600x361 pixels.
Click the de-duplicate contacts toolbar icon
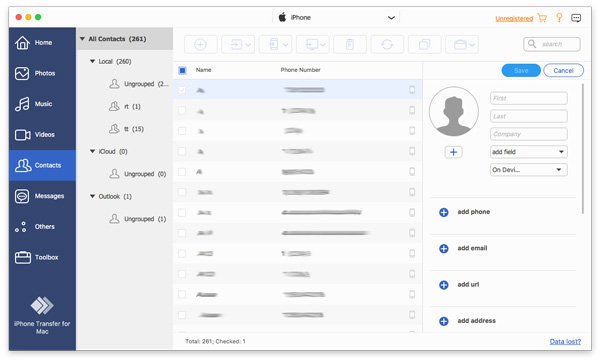425,44
